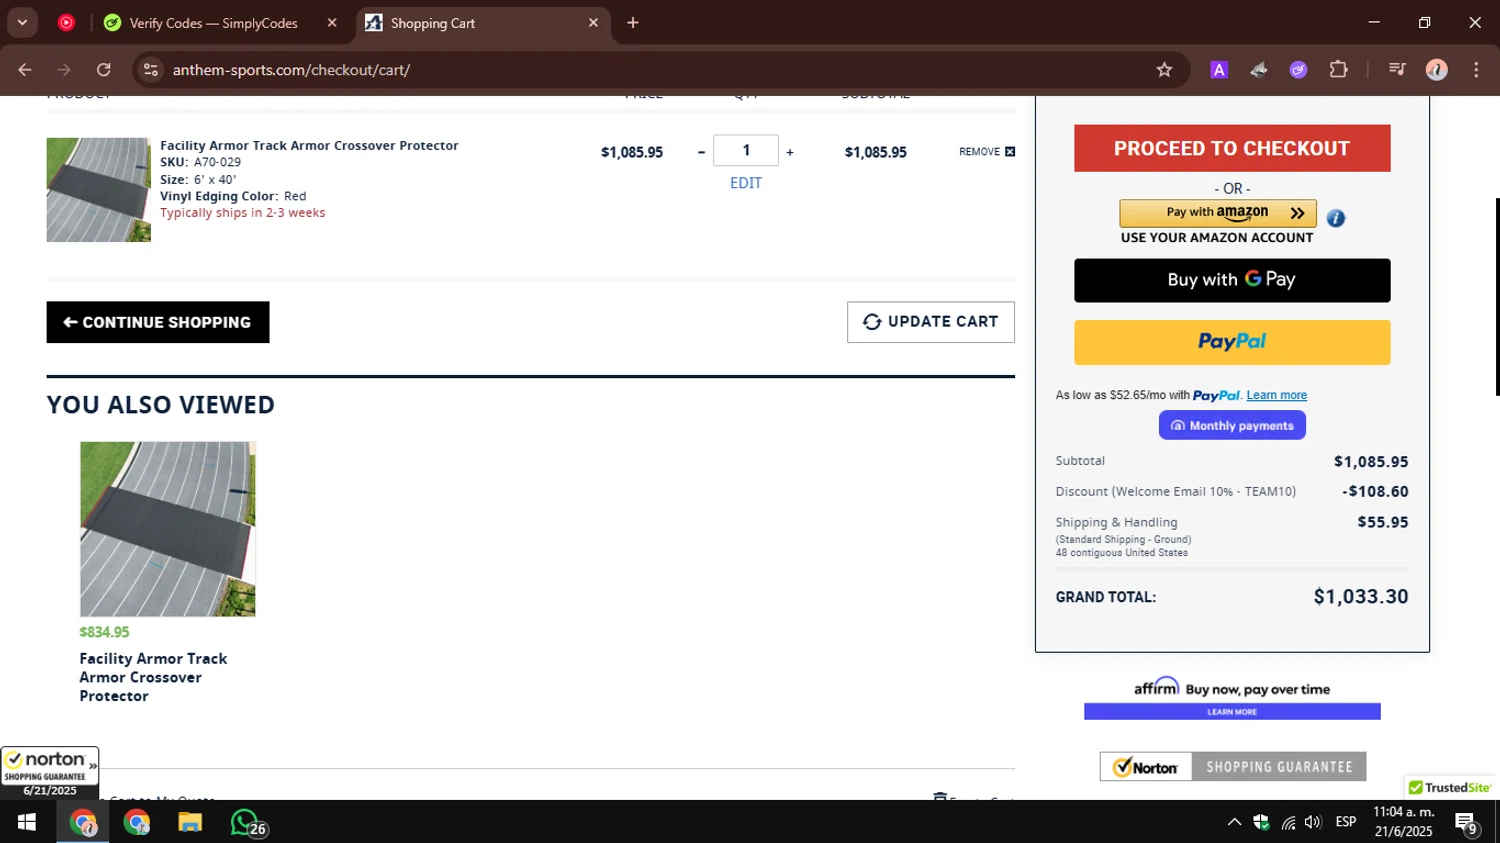Viewport: 1500px width, 843px height.
Task: Click Monthly payments button
Action: (1232, 425)
